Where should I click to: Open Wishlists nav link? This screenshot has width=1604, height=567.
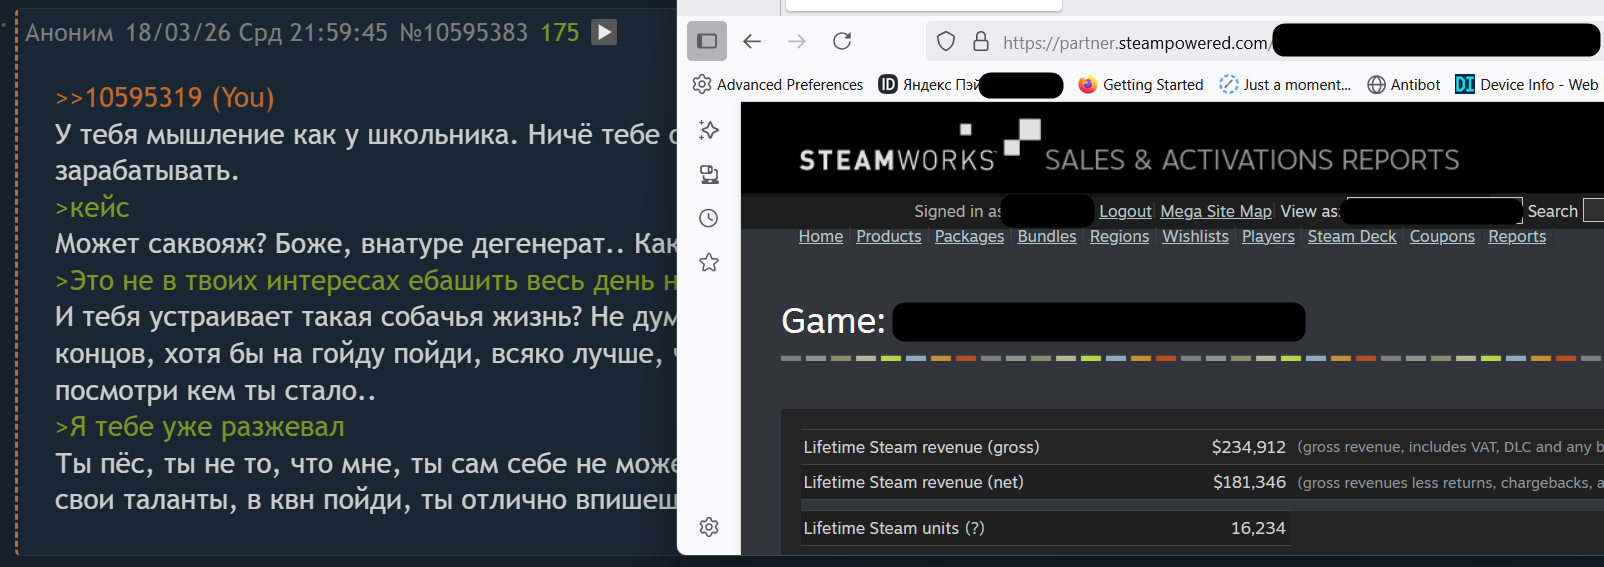[1195, 236]
